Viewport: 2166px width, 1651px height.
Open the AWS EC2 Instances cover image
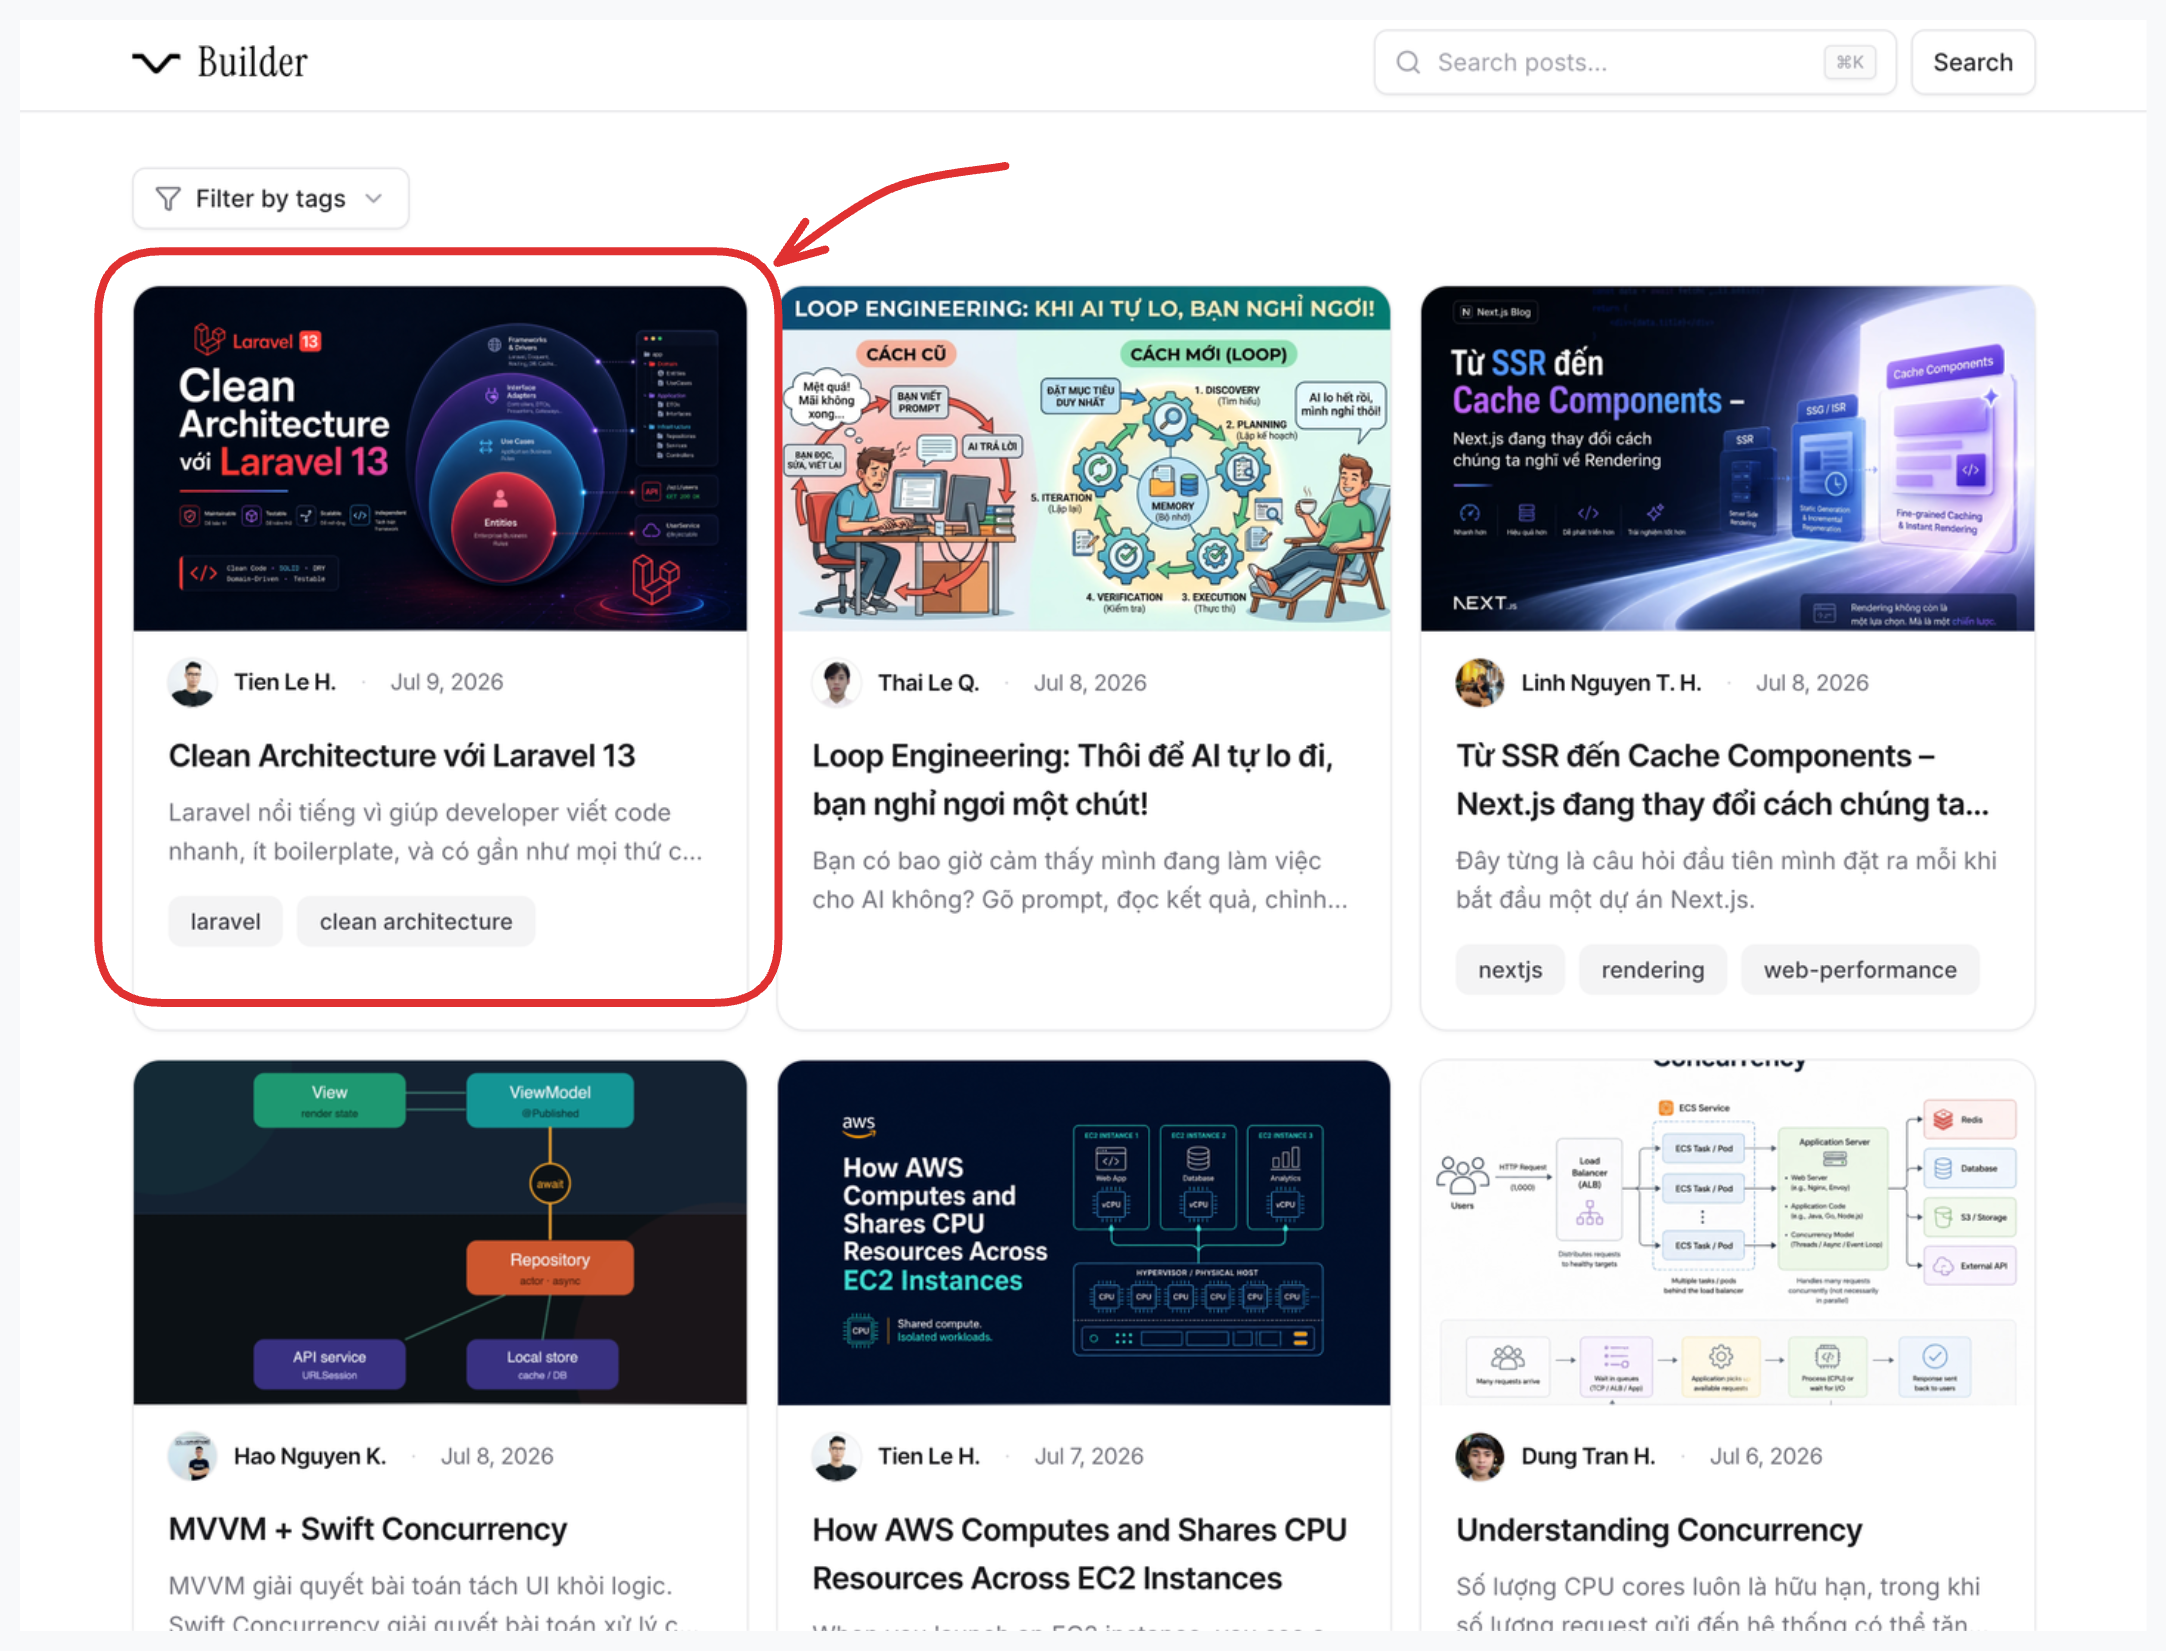point(1084,1233)
